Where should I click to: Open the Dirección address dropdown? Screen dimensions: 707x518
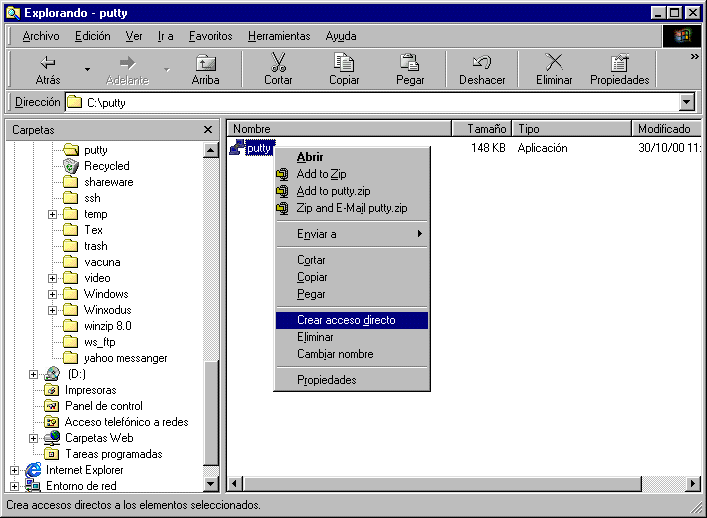coord(687,102)
